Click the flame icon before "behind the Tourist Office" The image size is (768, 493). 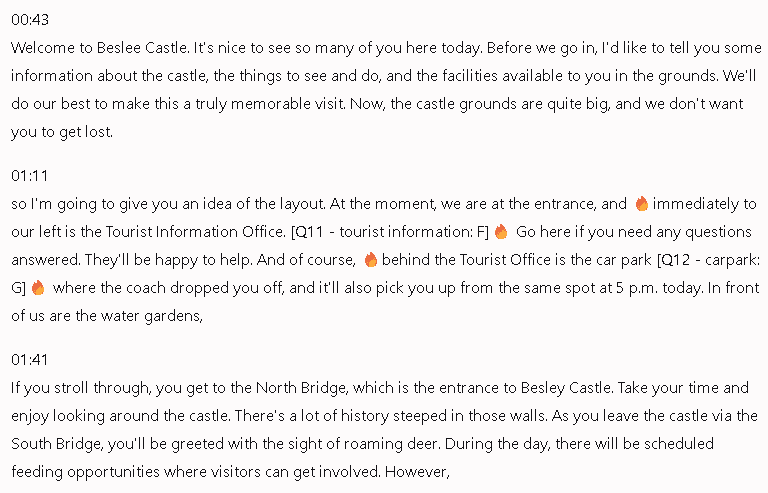tap(370, 260)
